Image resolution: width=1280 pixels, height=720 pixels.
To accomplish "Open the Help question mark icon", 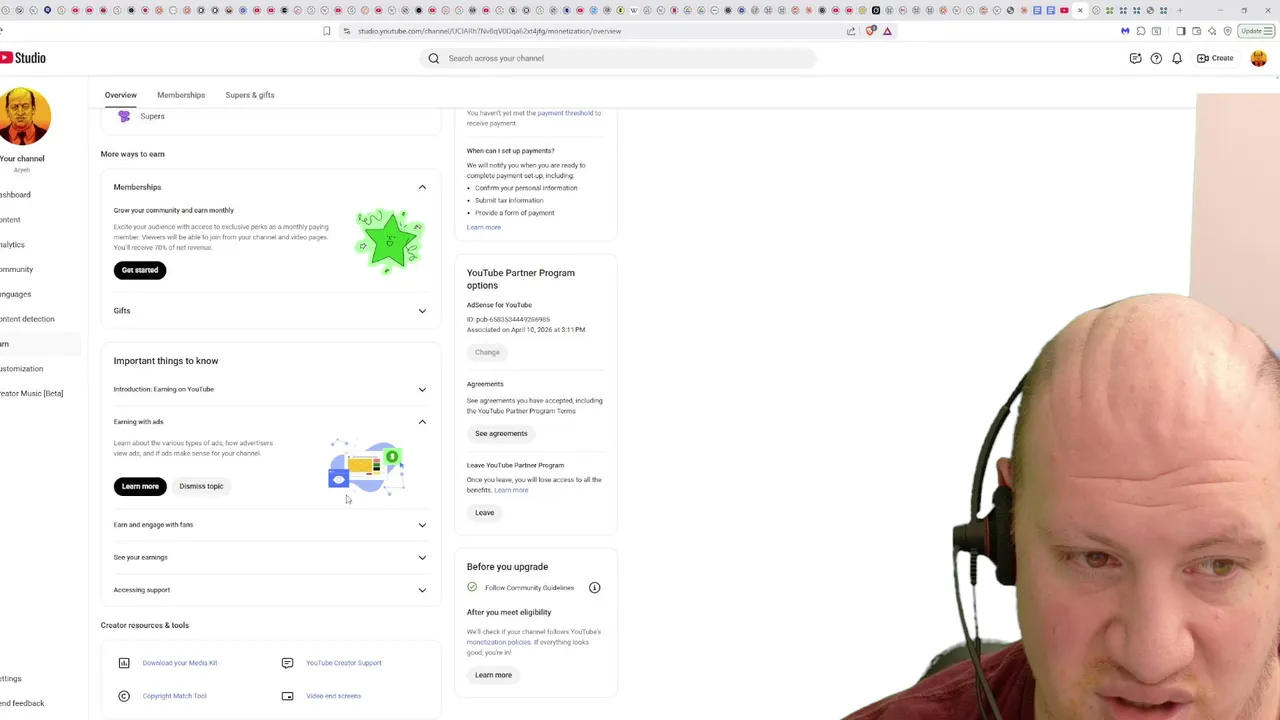I will click(1156, 58).
